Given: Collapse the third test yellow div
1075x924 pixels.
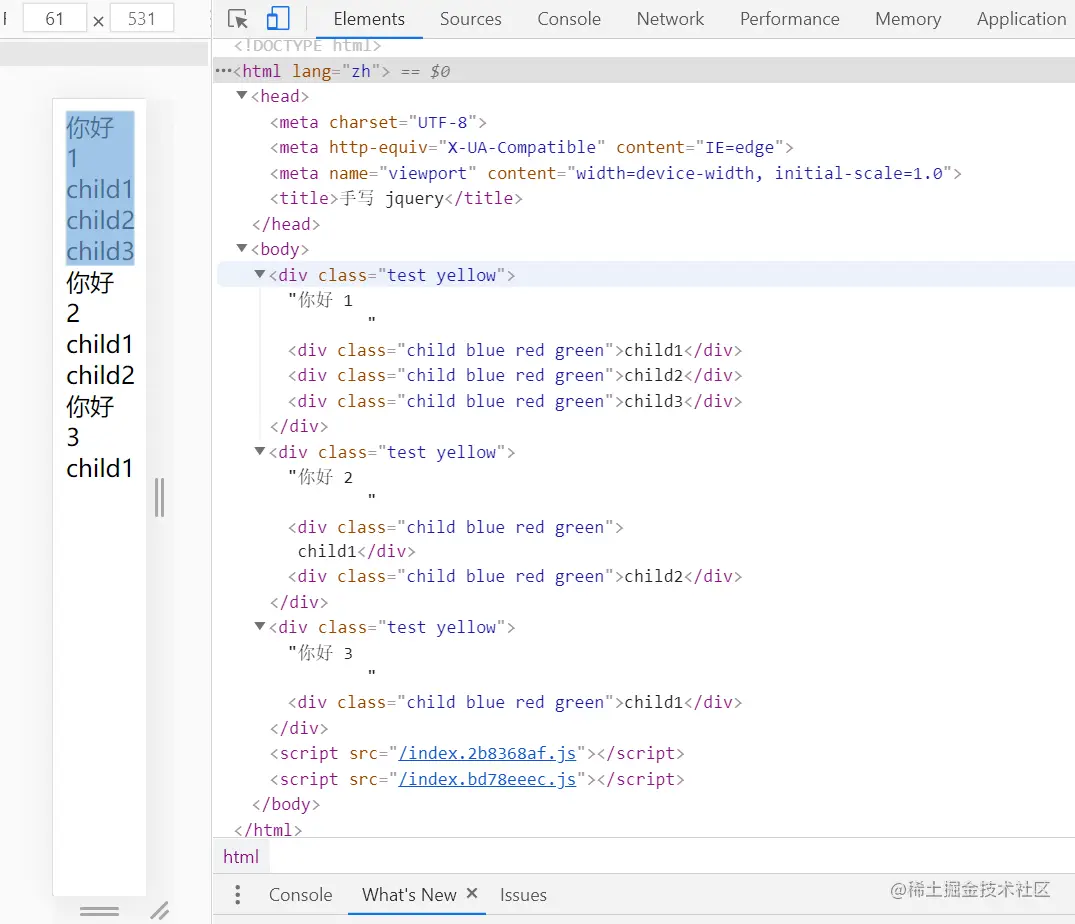Looking at the screenshot, I should tap(260, 626).
